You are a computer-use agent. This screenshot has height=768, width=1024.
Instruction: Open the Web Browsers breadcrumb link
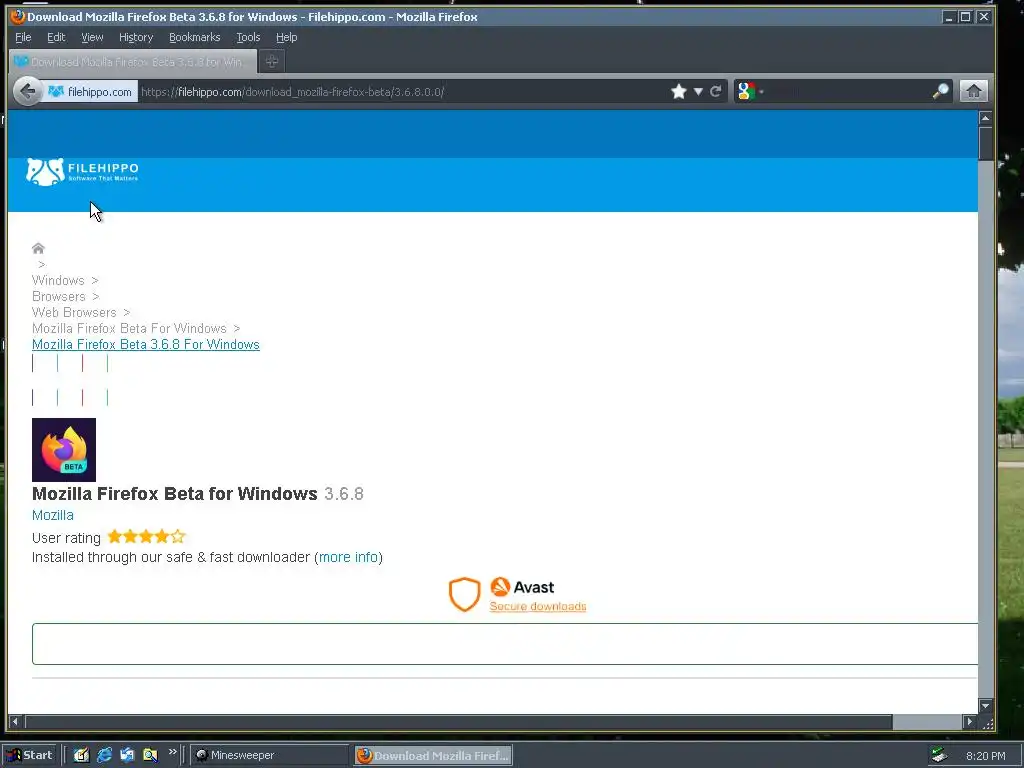(x=74, y=312)
